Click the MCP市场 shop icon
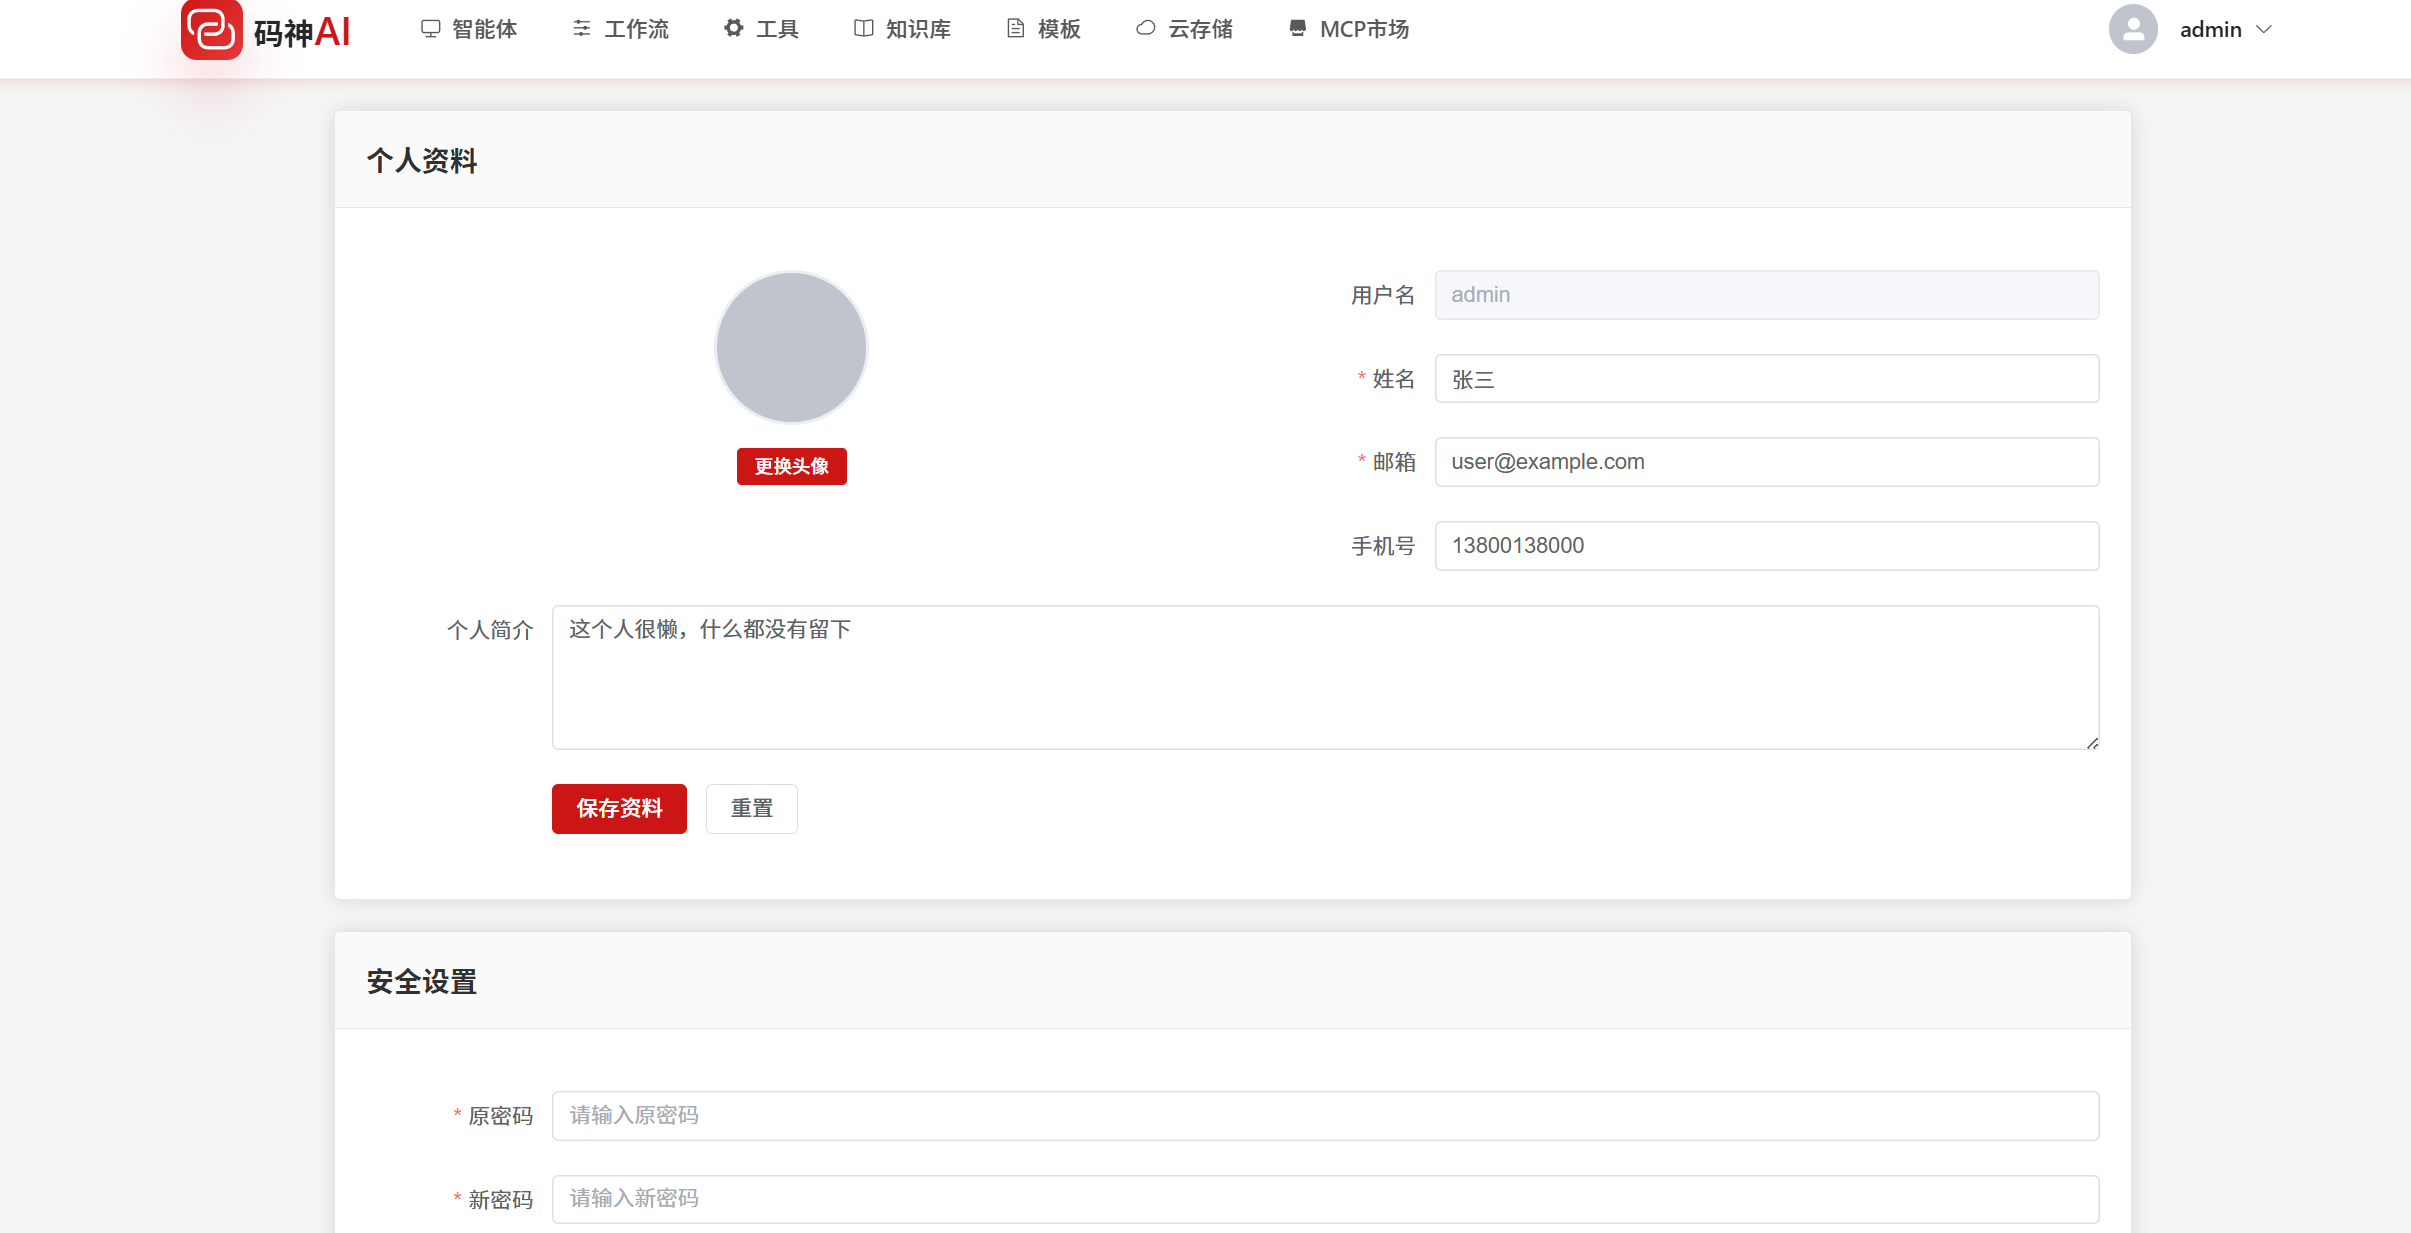Viewport: 2411px width, 1233px height. tap(1297, 29)
